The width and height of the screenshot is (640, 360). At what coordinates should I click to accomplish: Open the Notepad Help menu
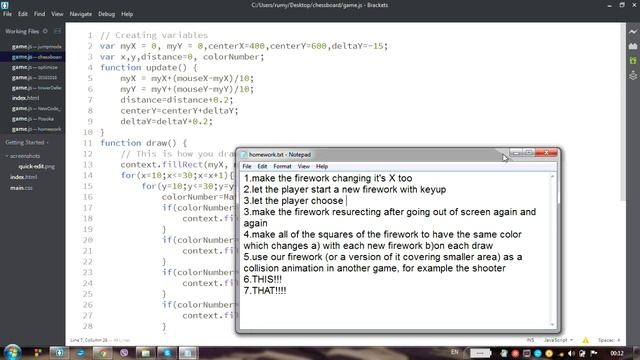click(x=322, y=167)
